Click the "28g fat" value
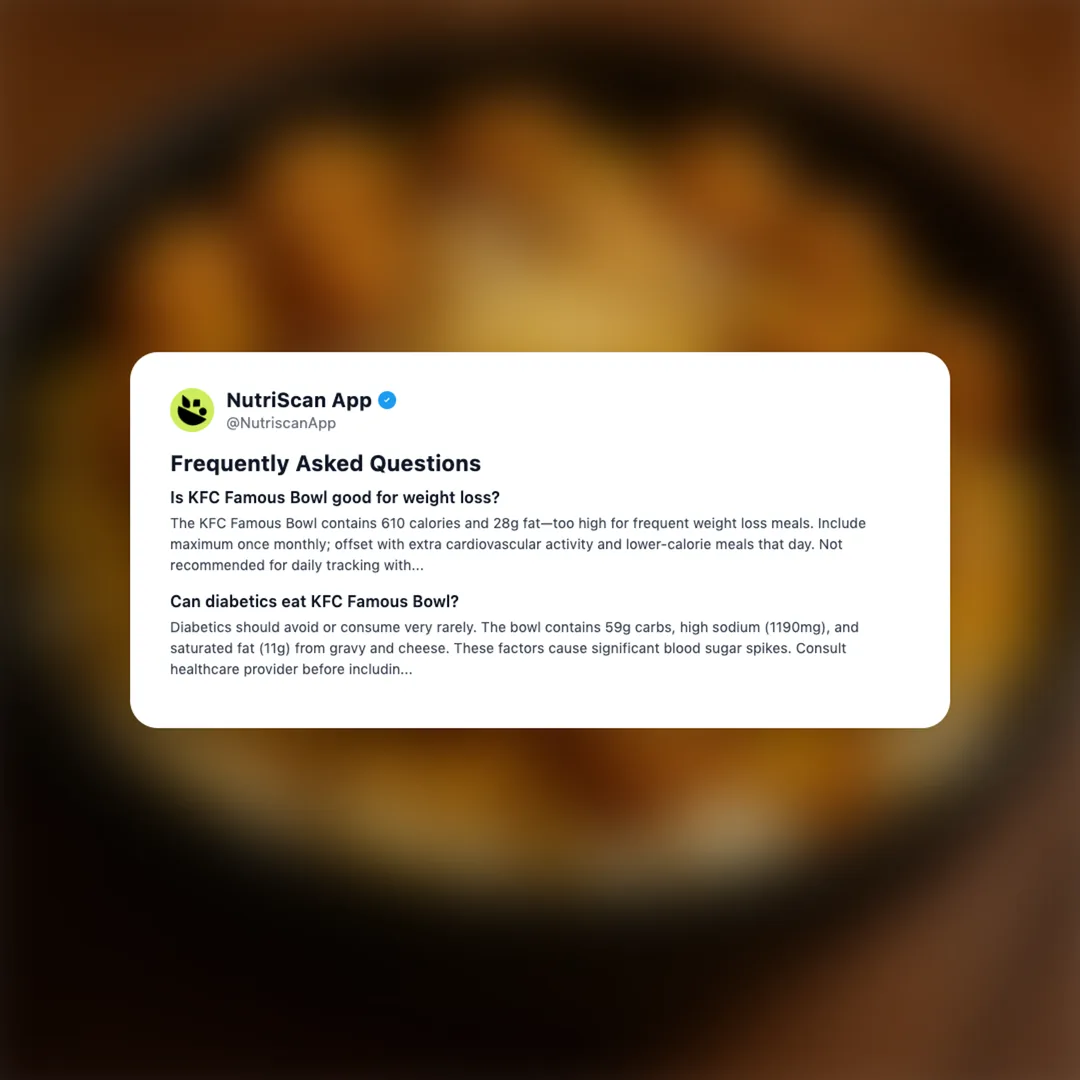Screen dimensions: 1080x1080 (x=517, y=523)
